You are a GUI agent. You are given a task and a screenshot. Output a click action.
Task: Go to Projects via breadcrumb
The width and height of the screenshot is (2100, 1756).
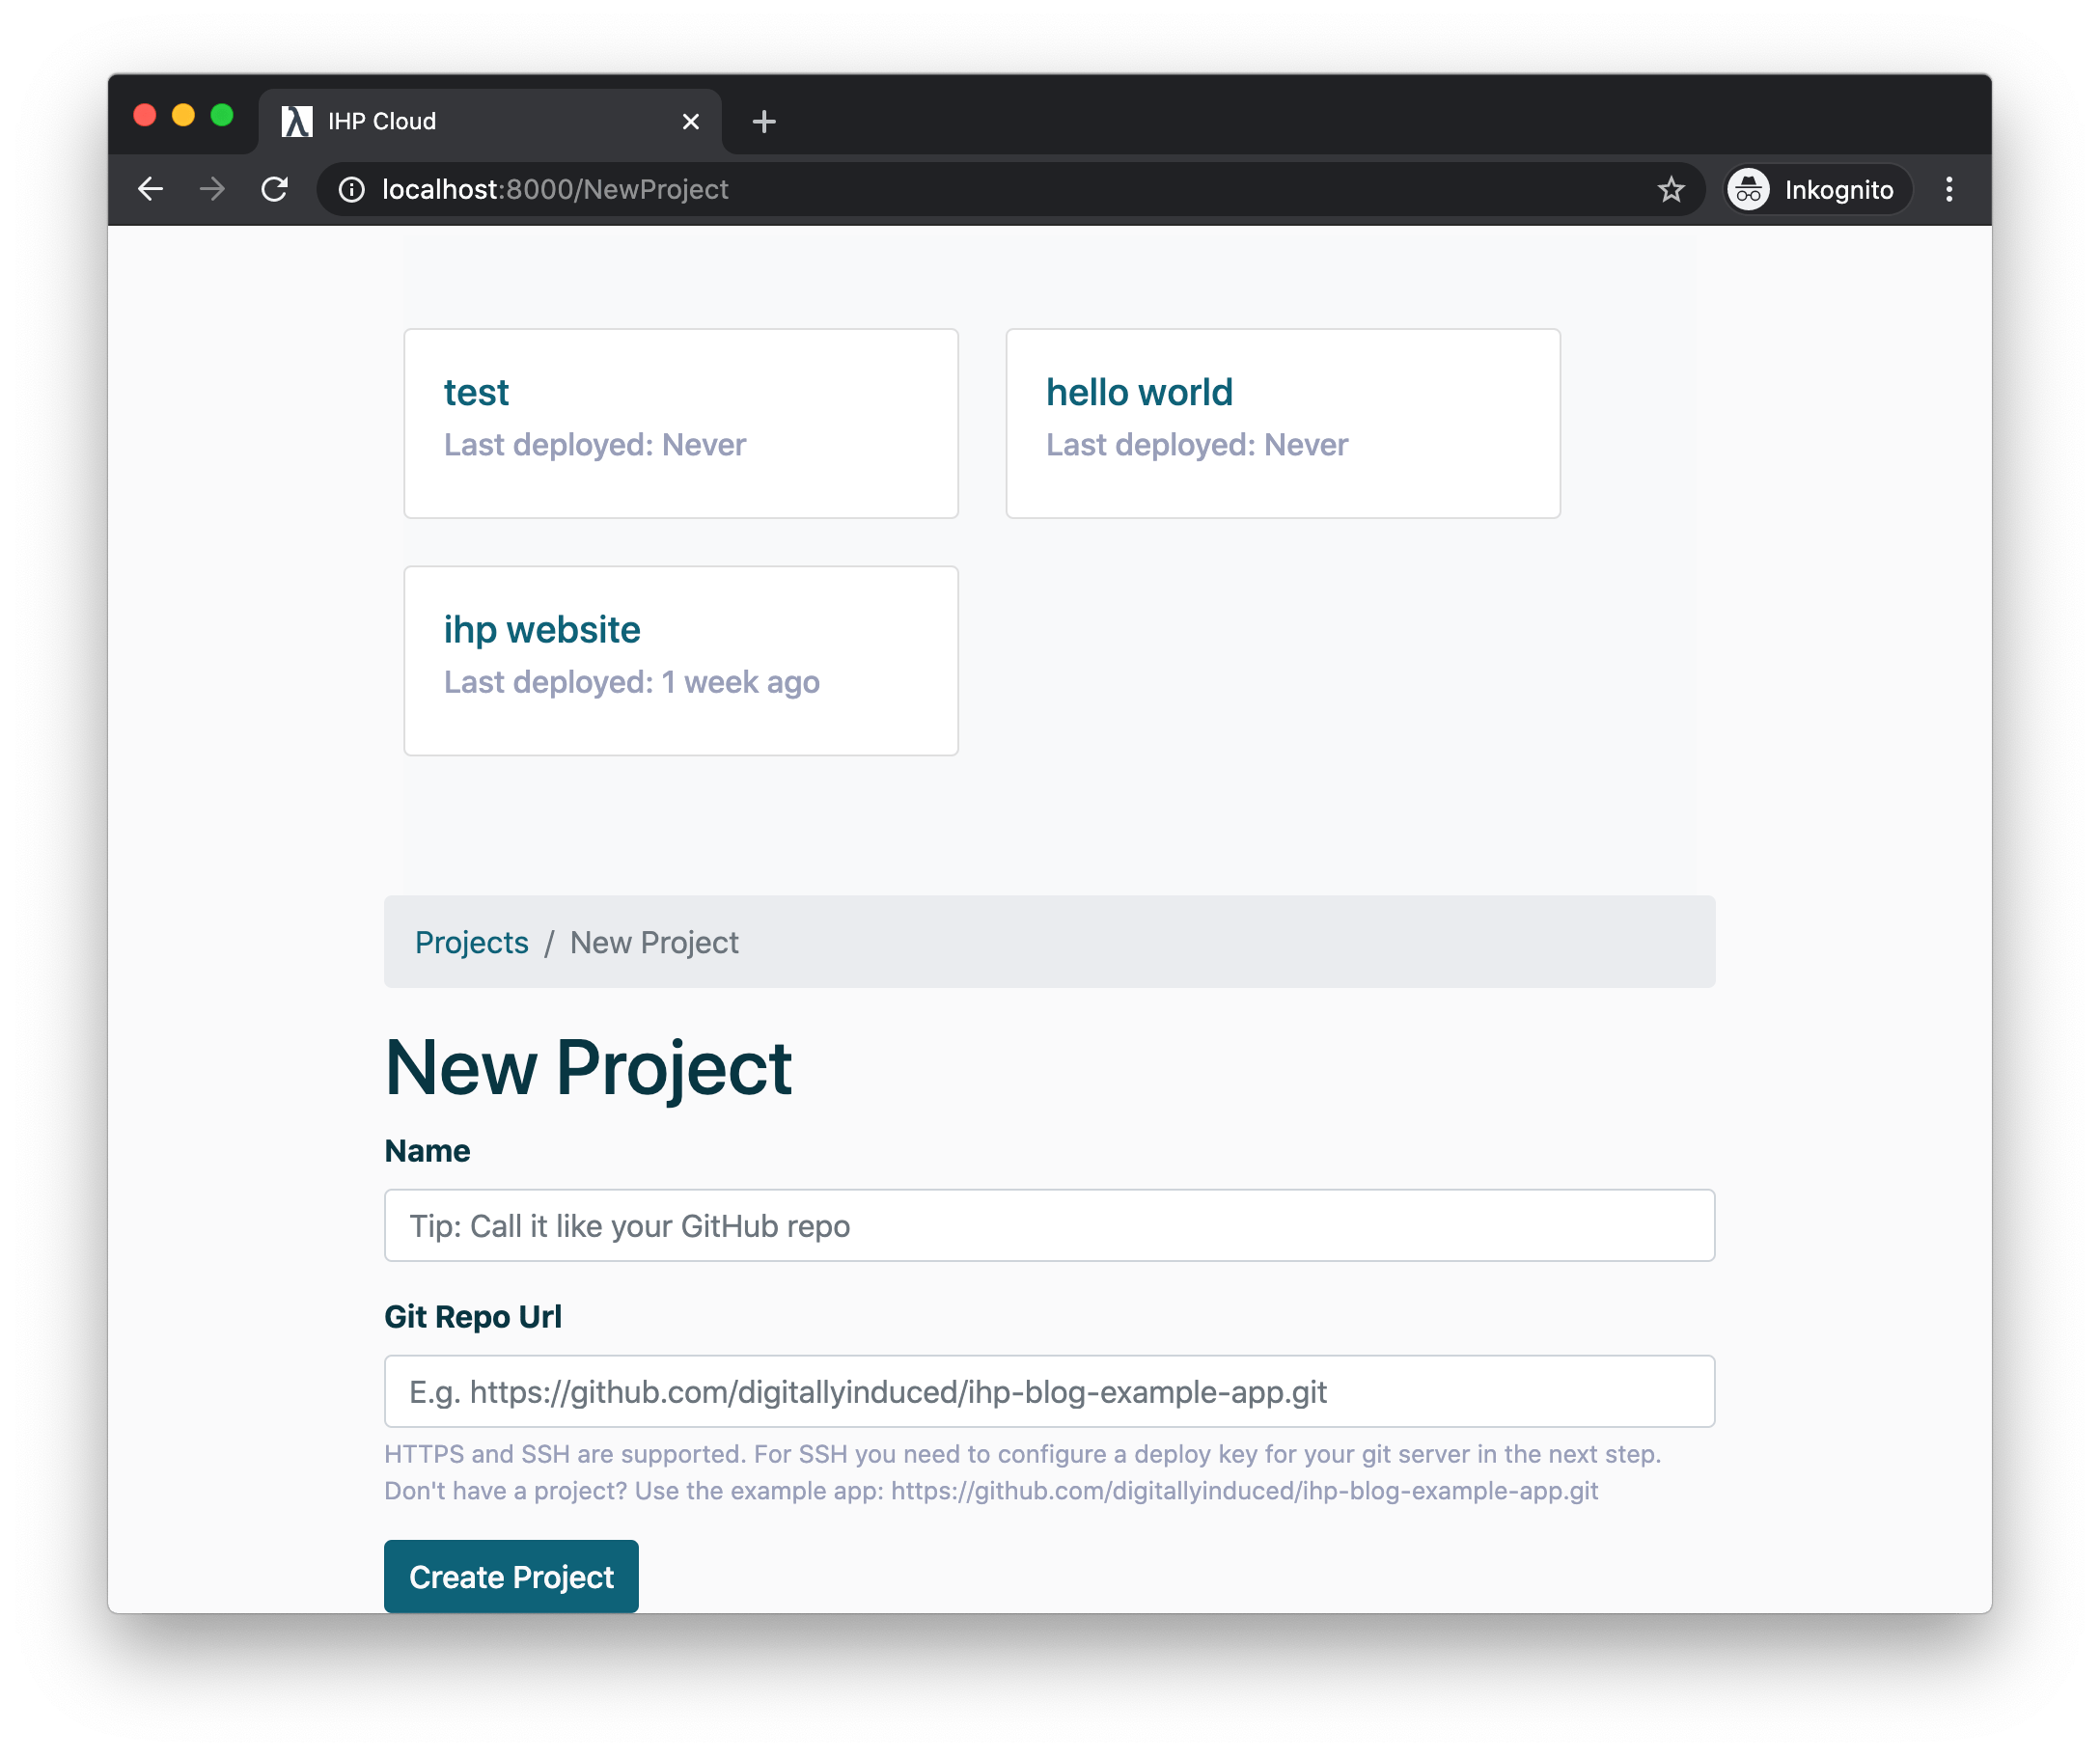pyautogui.click(x=471, y=942)
